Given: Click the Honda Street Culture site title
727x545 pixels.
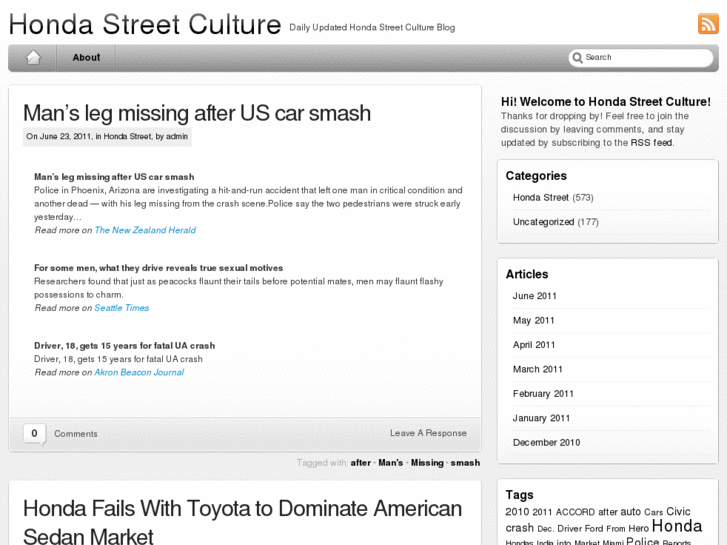Looking at the screenshot, I should click(x=145, y=25).
